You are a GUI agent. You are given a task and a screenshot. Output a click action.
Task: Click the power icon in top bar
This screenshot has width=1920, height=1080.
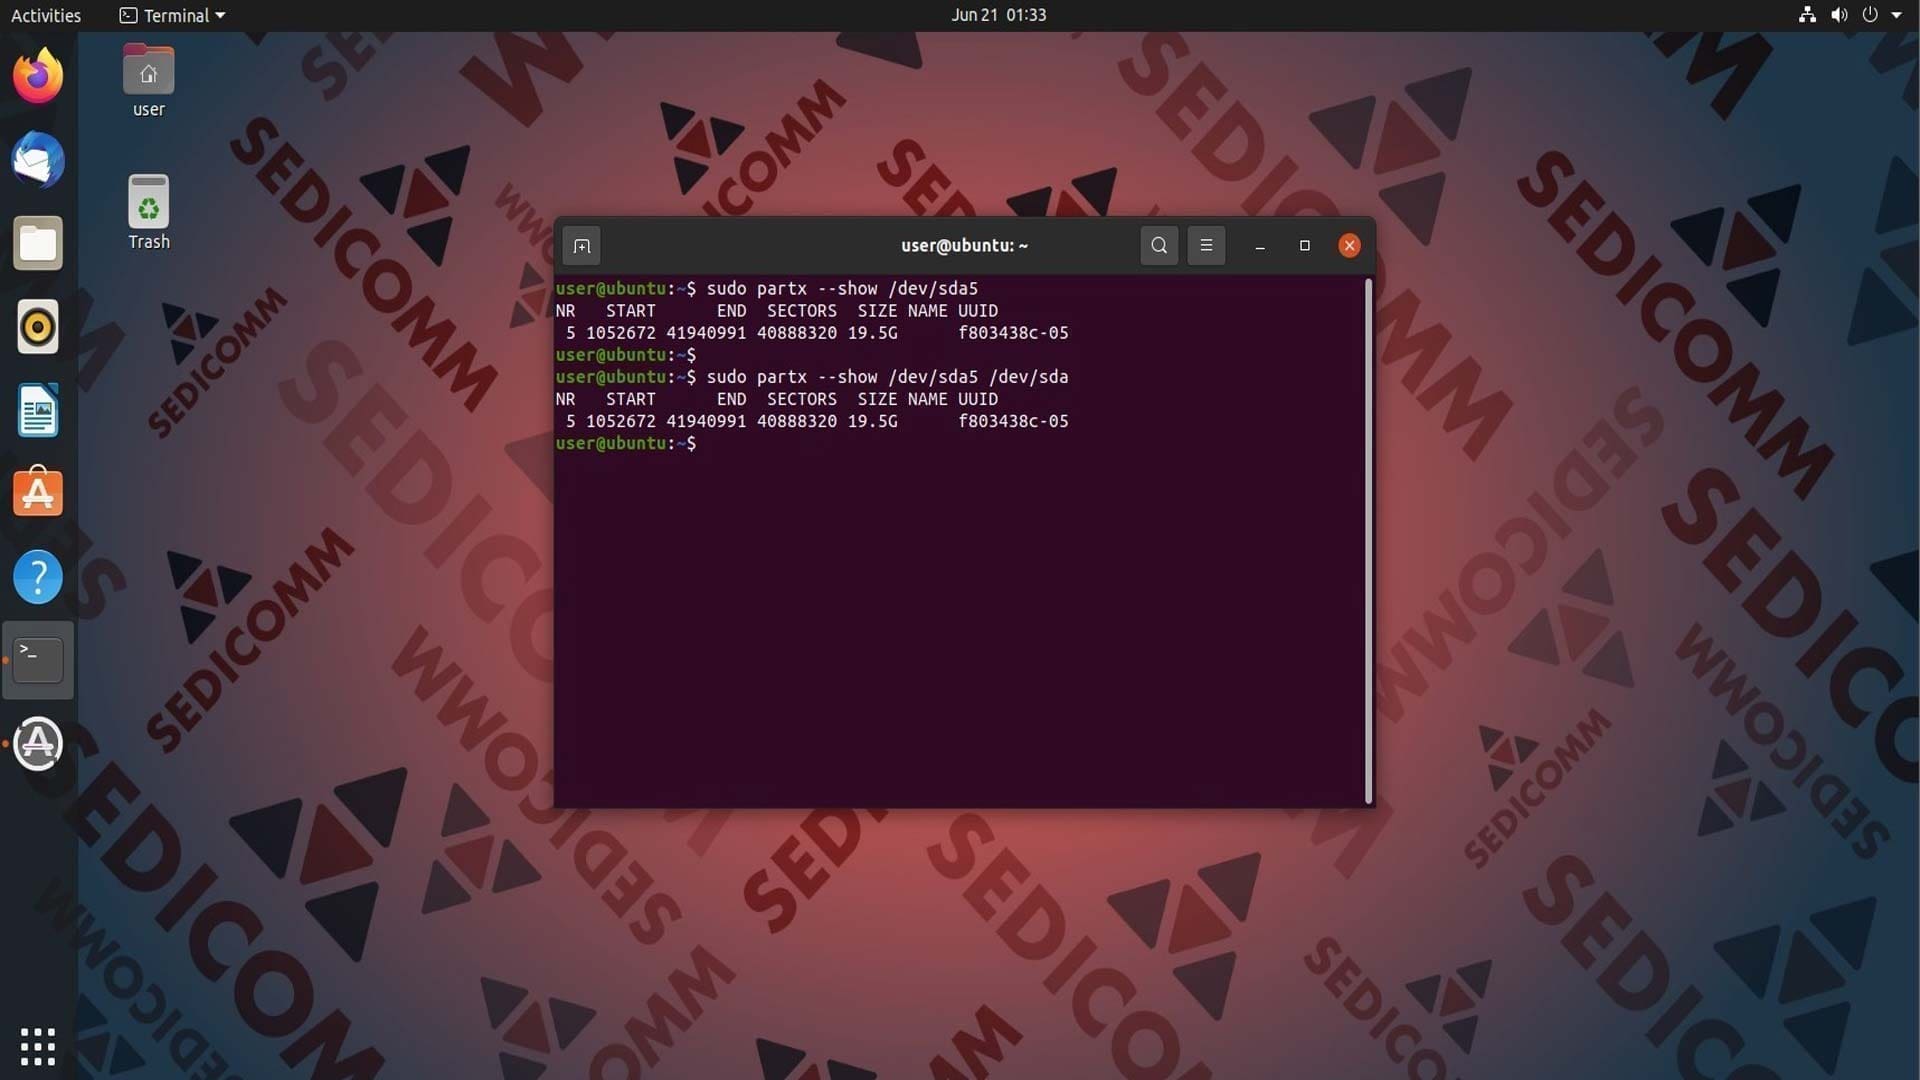1870,15
